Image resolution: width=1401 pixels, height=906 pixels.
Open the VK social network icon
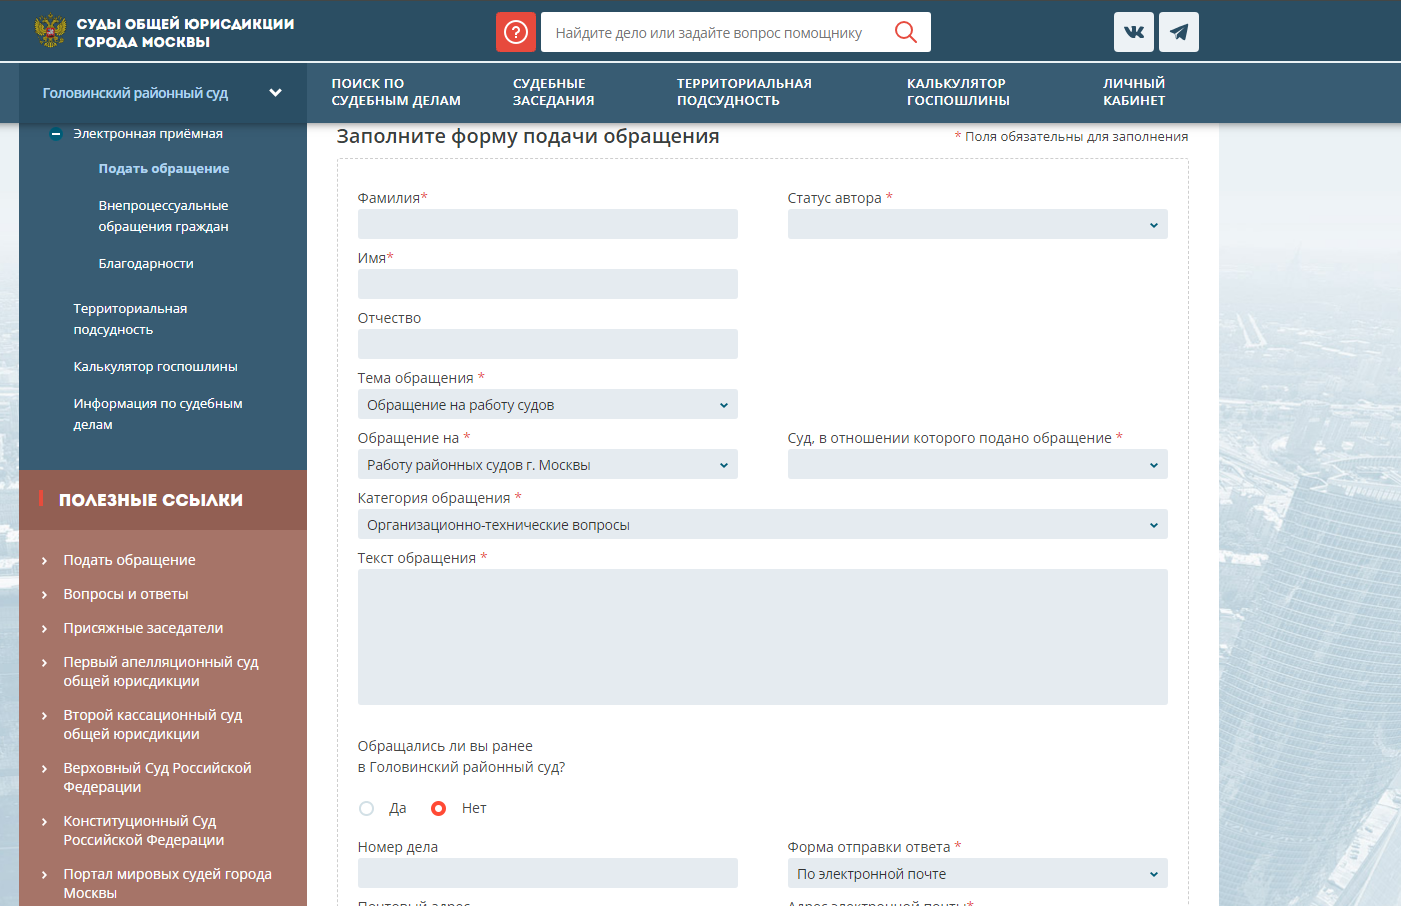point(1134,32)
